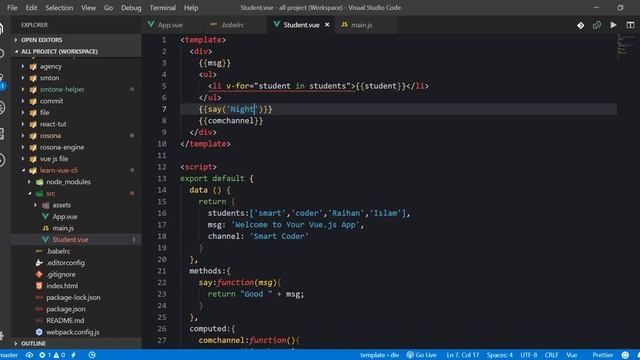Open the Git source control view icon

tap(2, 82)
